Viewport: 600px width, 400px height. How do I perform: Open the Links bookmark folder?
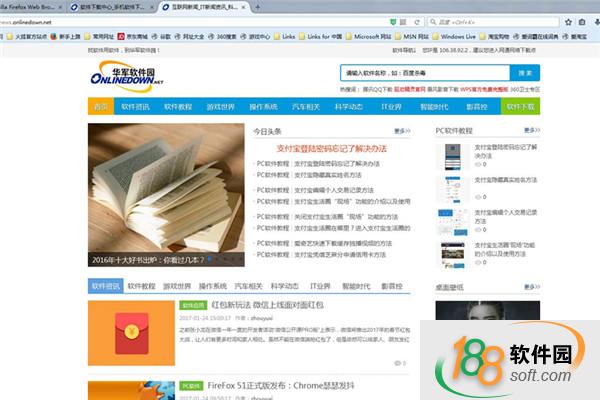tap(285, 36)
